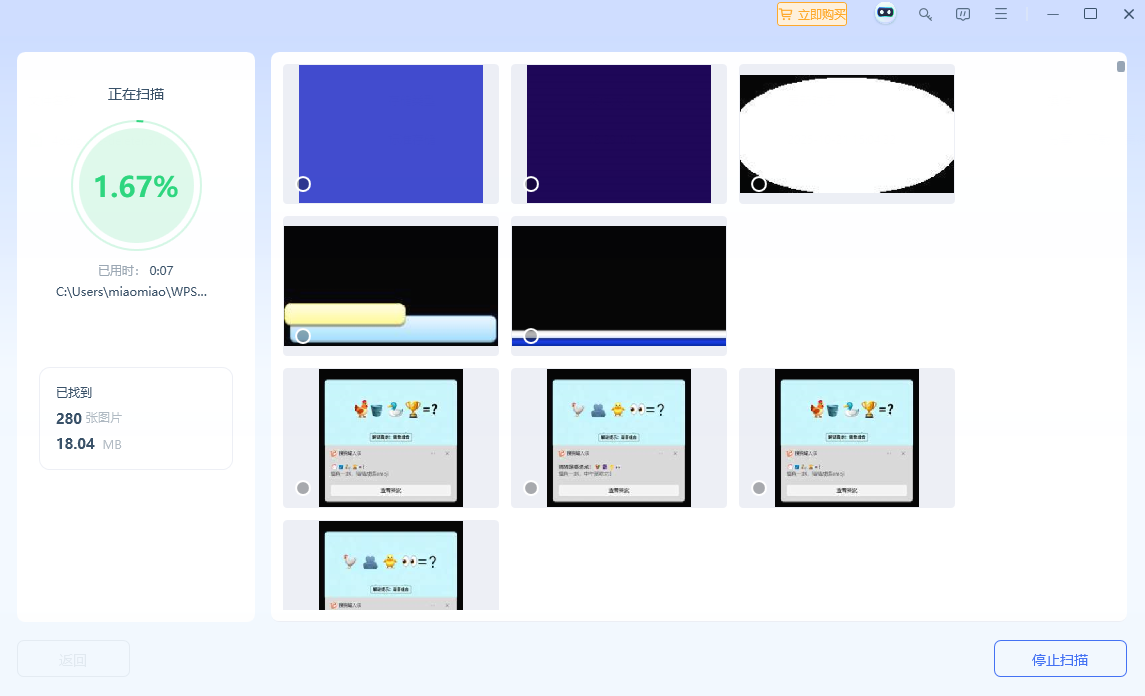Open the robot assistant icon
This screenshot has height=696, width=1145.
885,14
